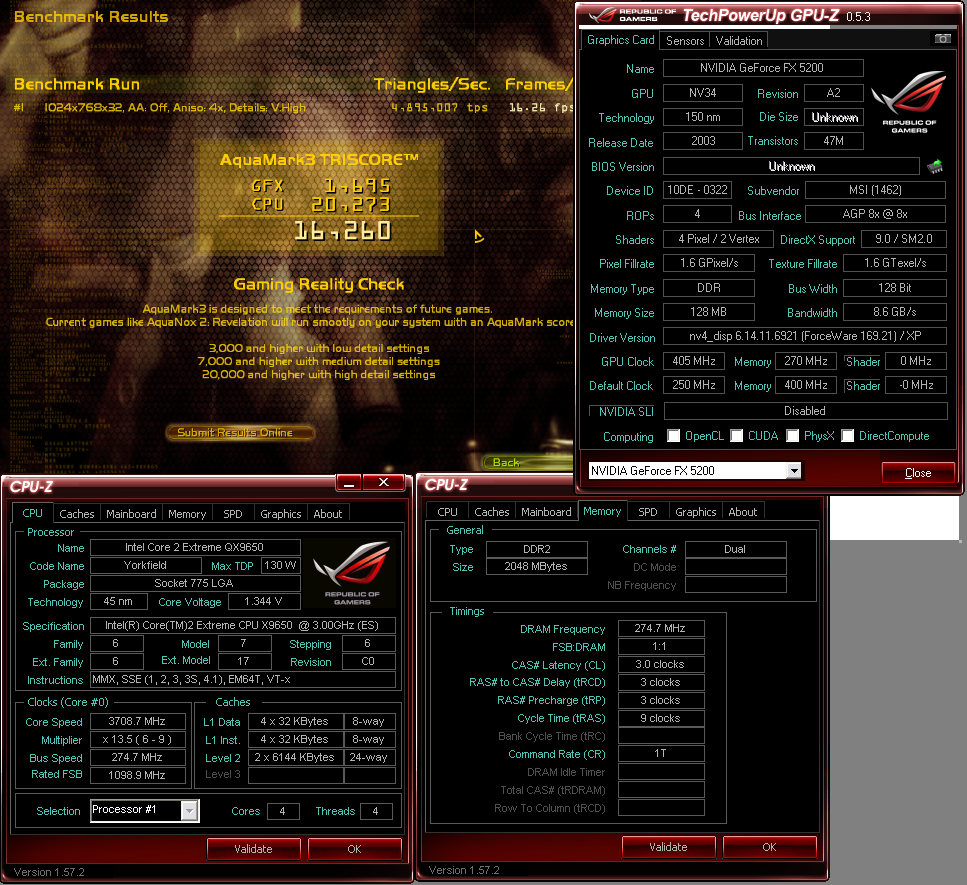Screen dimensions: 967x885
Task: Enable the OpenCL checkbox
Action: [673, 436]
